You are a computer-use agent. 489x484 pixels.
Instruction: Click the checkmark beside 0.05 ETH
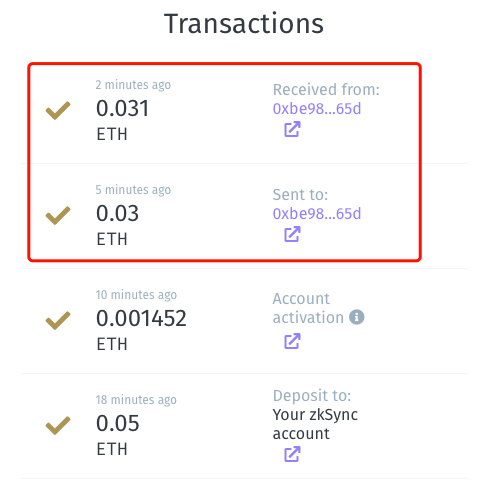coord(58,425)
